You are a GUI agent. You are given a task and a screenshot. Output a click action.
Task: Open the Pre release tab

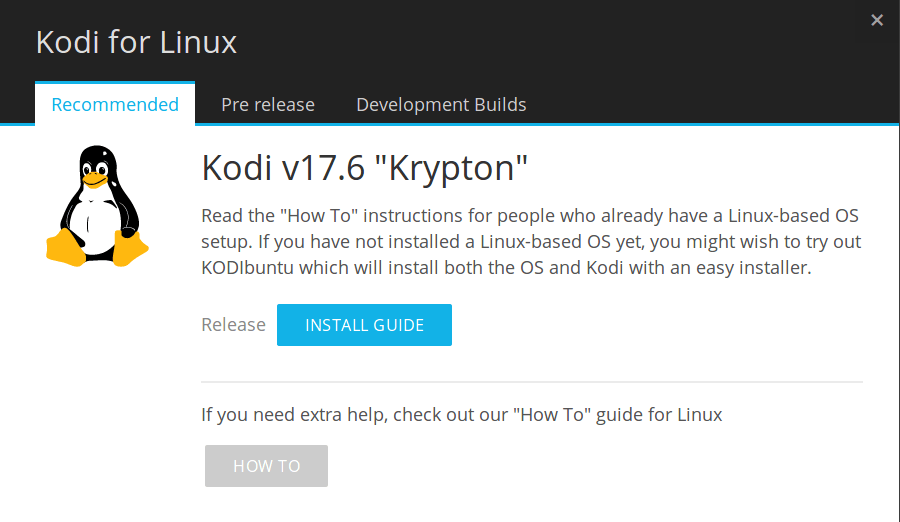pyautogui.click(x=268, y=104)
